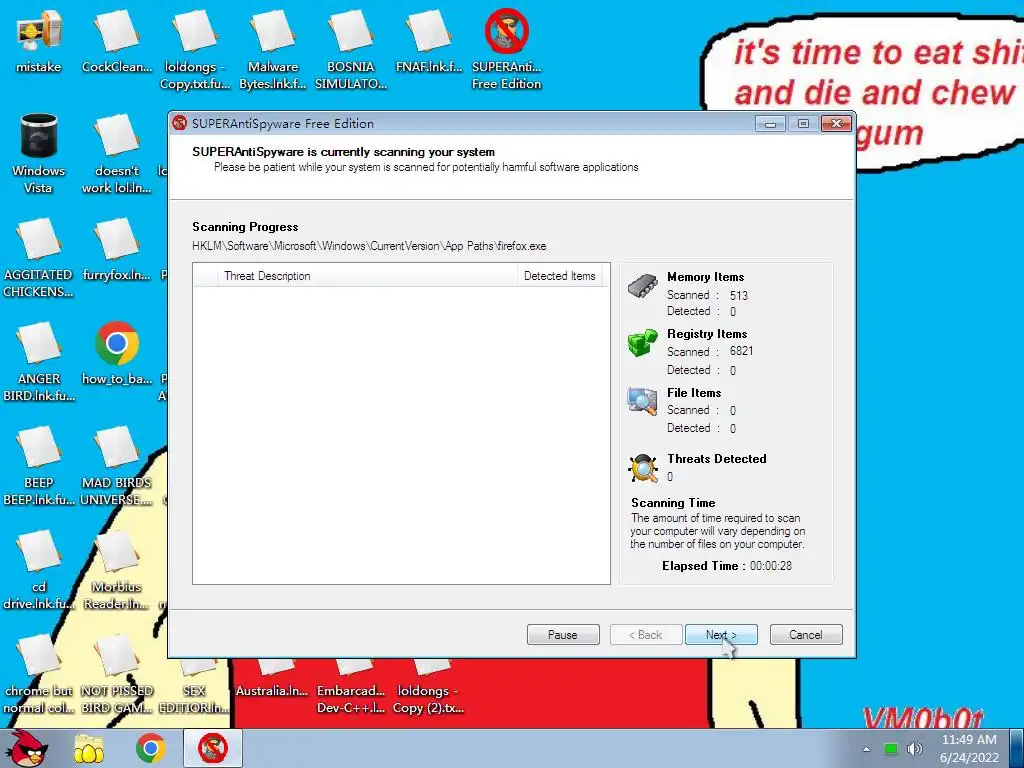Open the Windows Vista recycle bin icon
This screenshot has width=1024, height=768.
pos(39,154)
